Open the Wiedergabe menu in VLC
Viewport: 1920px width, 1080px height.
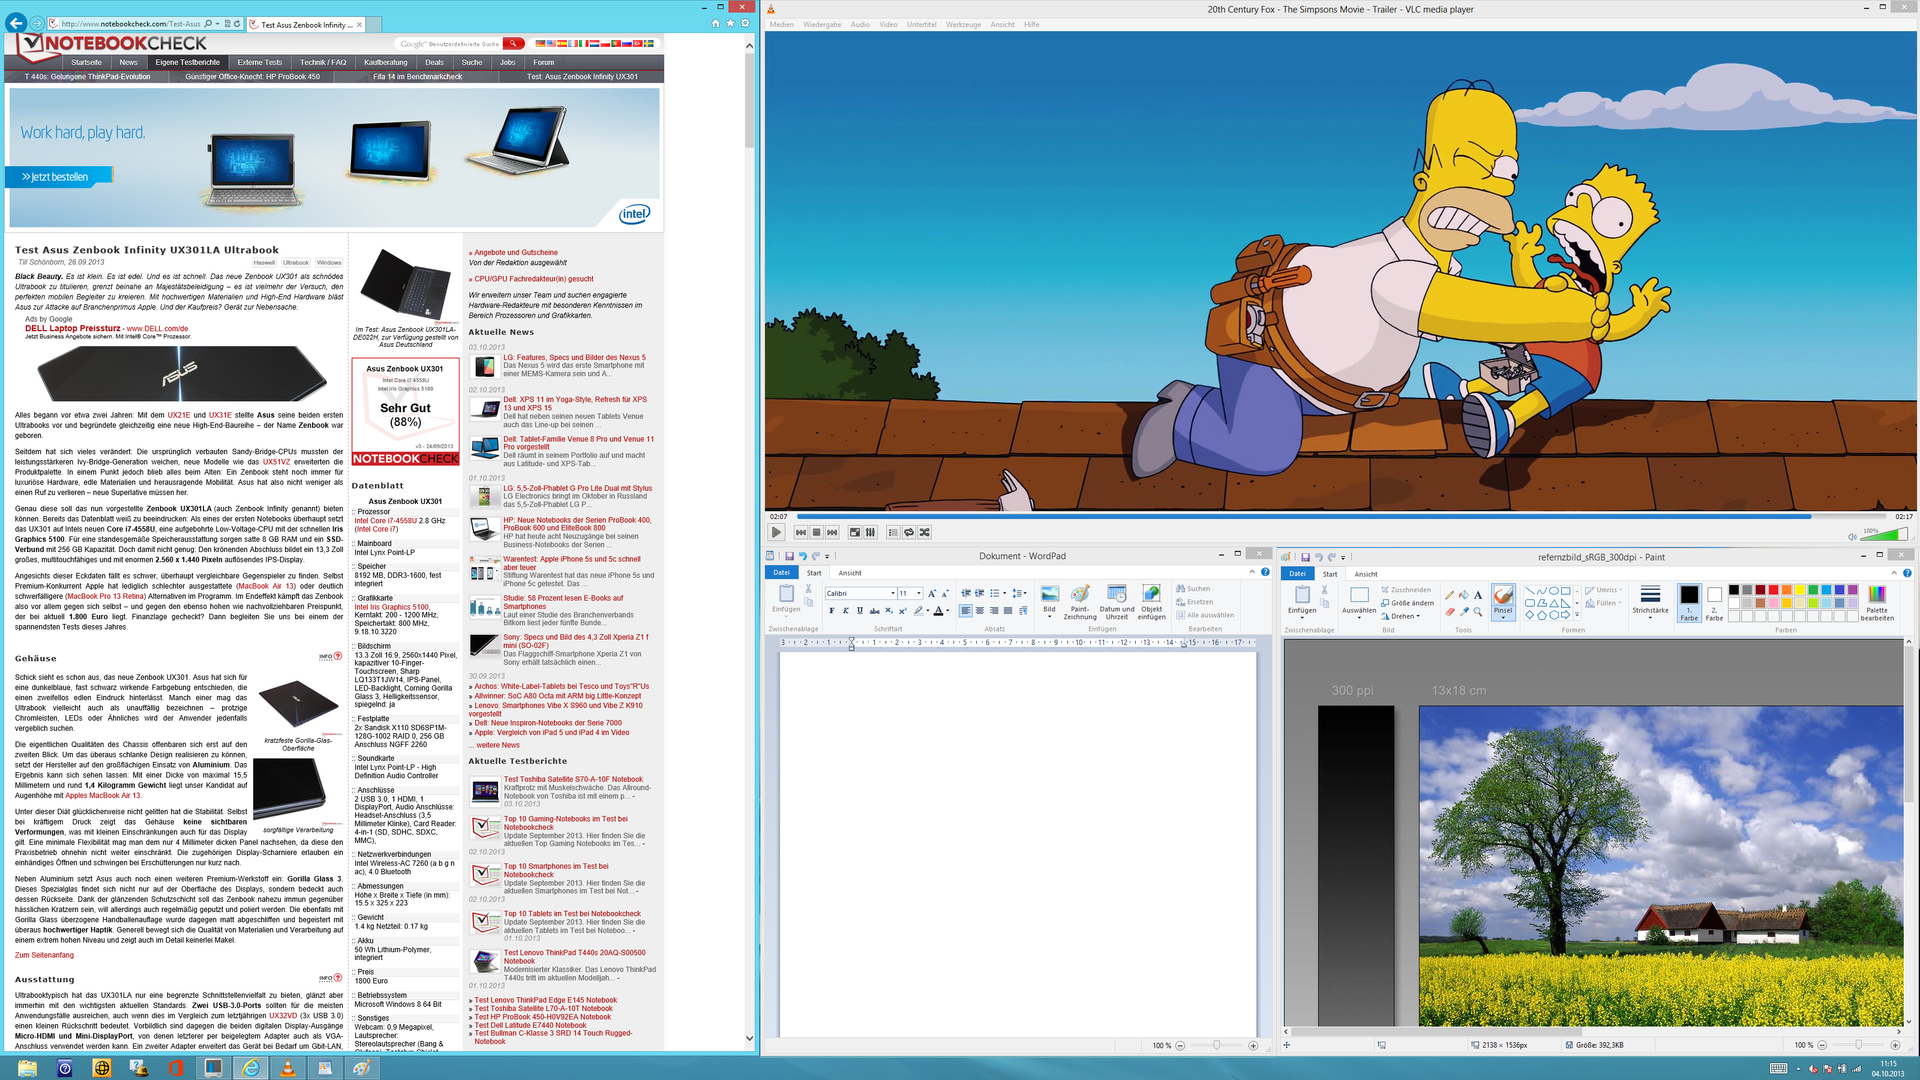[822, 25]
